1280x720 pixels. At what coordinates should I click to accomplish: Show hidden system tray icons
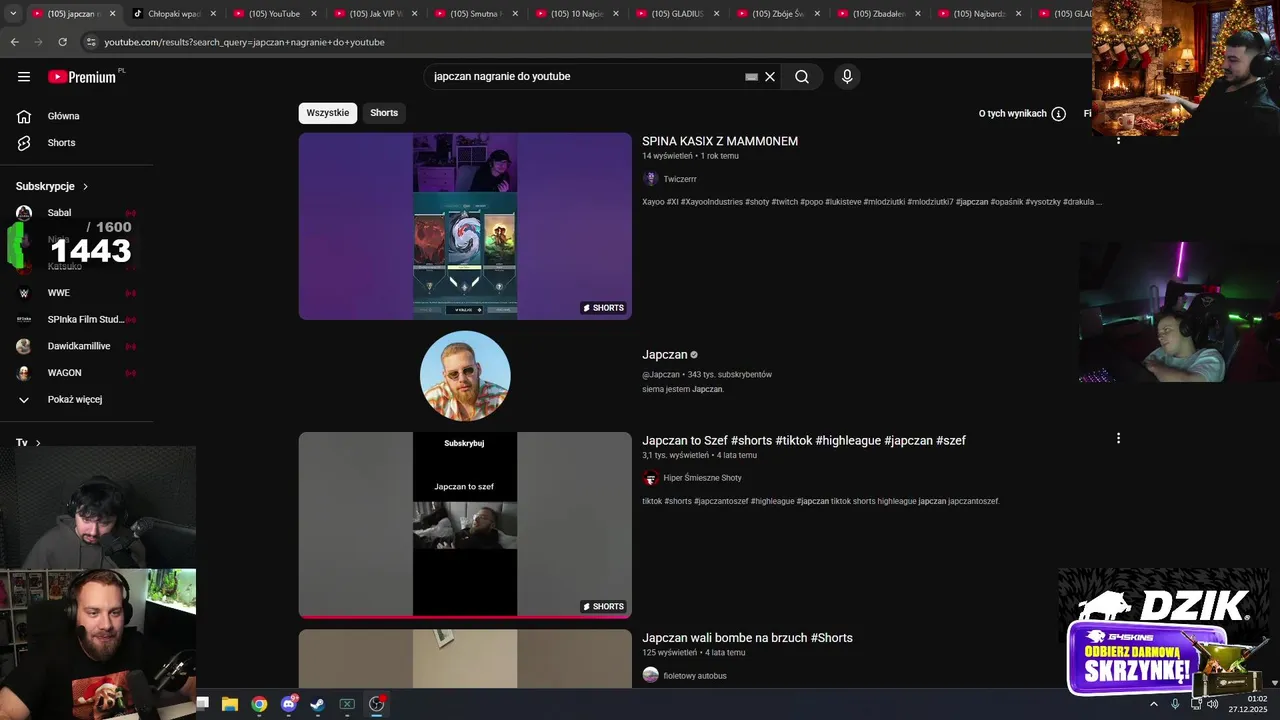coord(1153,704)
